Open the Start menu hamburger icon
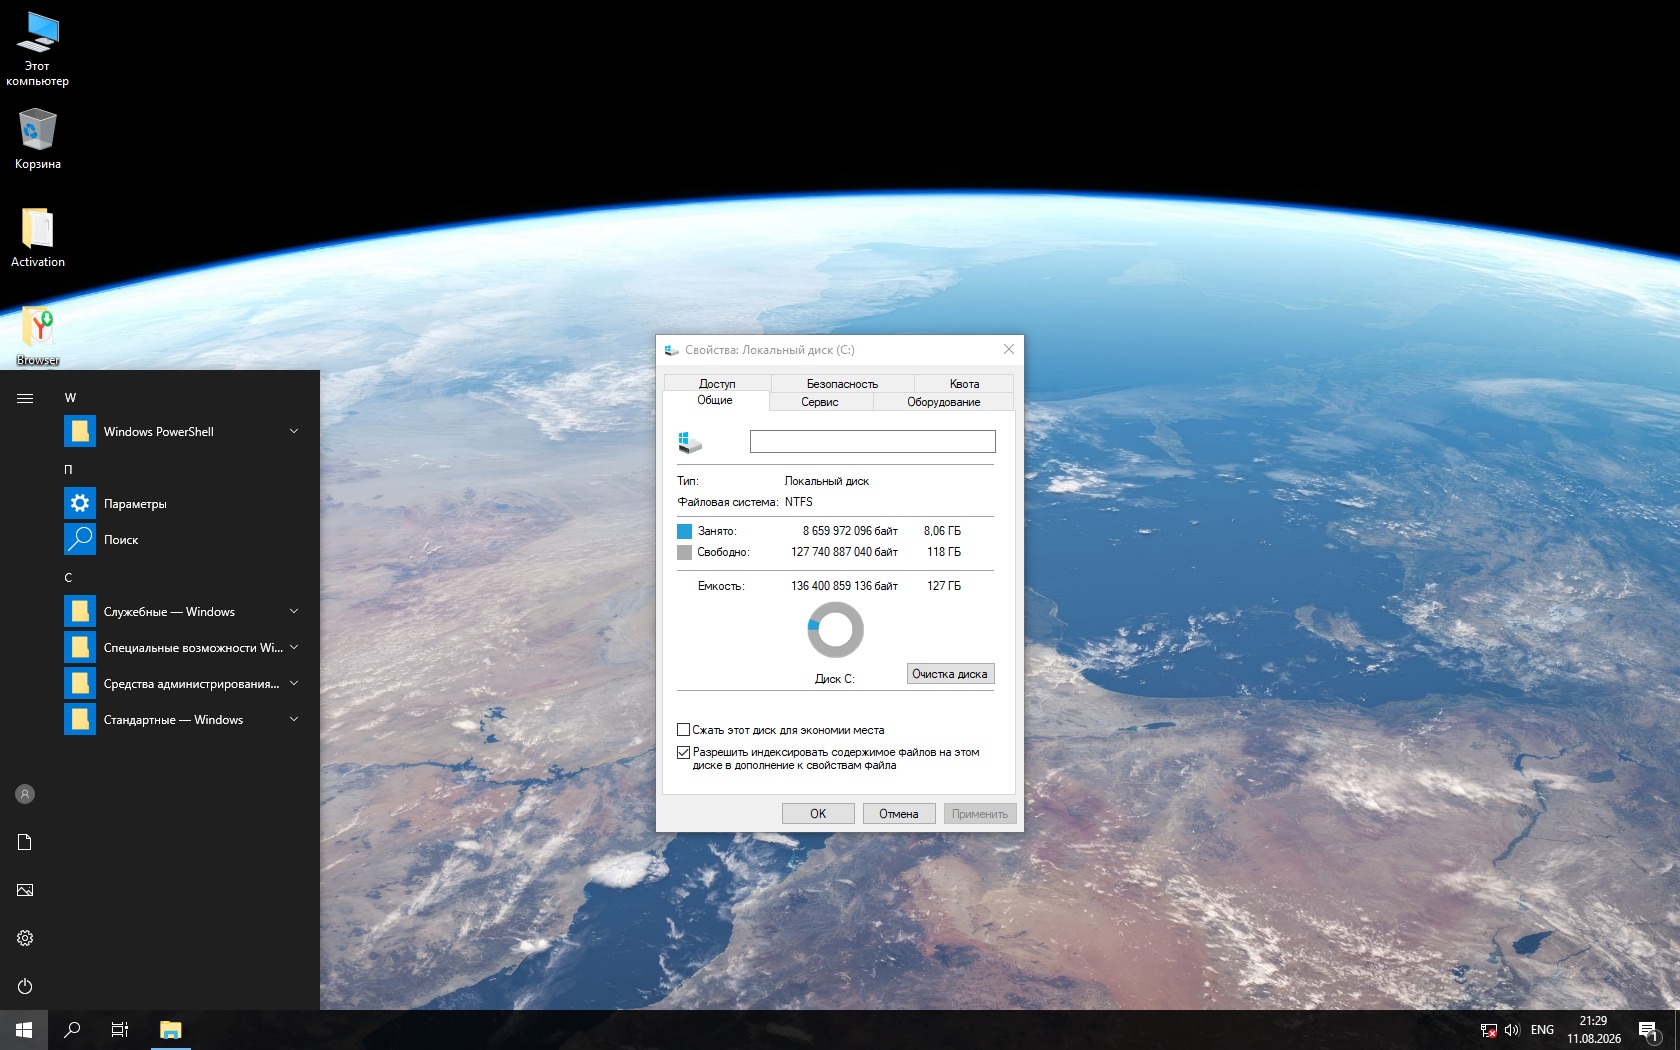 (25, 398)
